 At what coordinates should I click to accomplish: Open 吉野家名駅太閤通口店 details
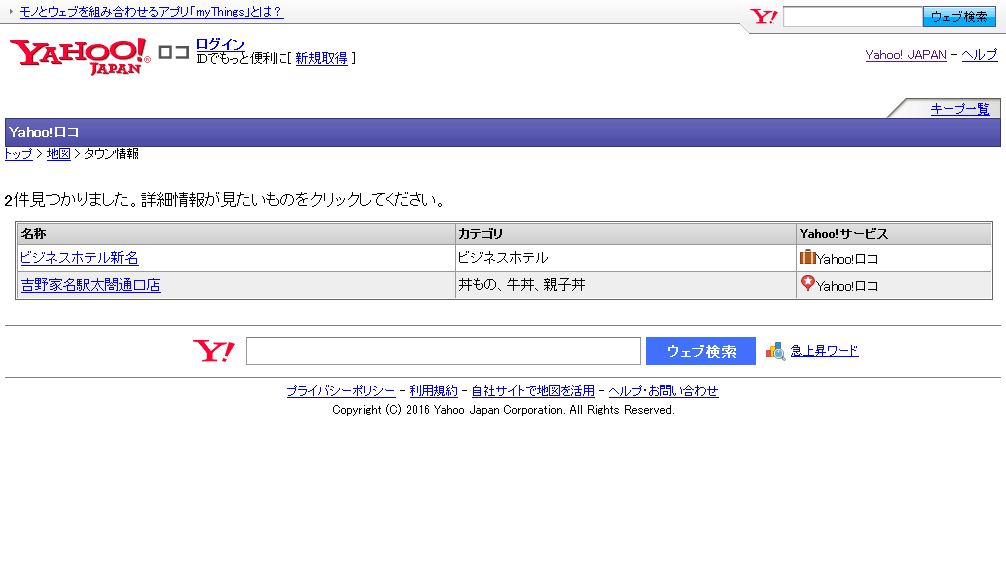coord(90,285)
